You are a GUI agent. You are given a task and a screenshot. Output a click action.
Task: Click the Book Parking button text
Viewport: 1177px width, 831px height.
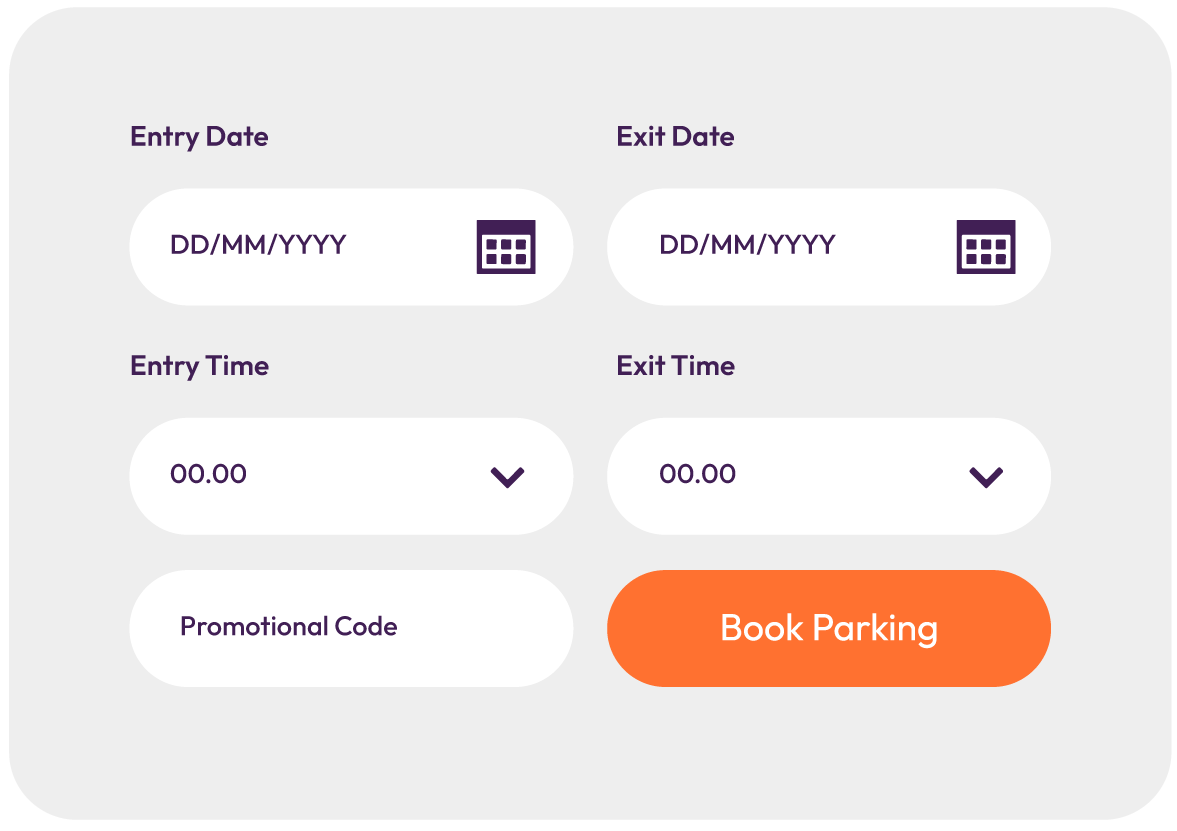[x=829, y=629]
